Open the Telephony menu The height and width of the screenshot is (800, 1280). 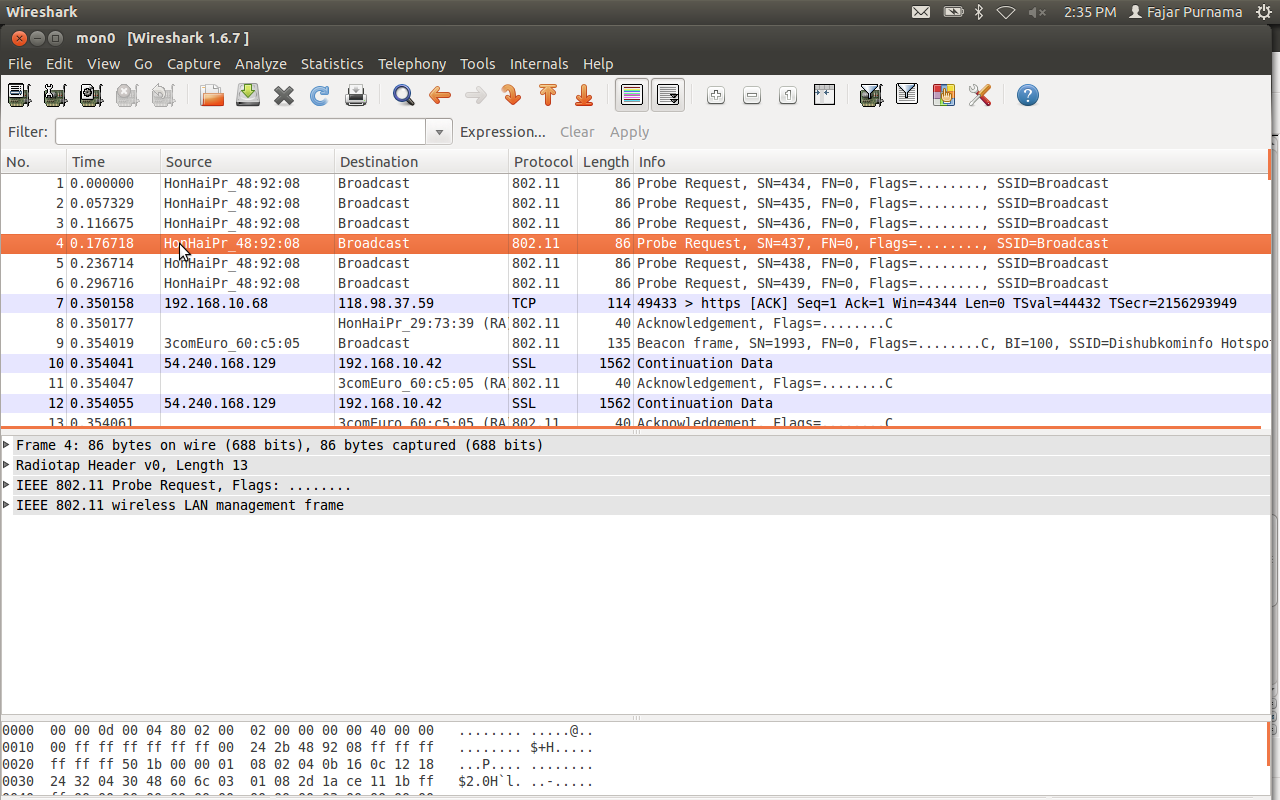coord(412,64)
